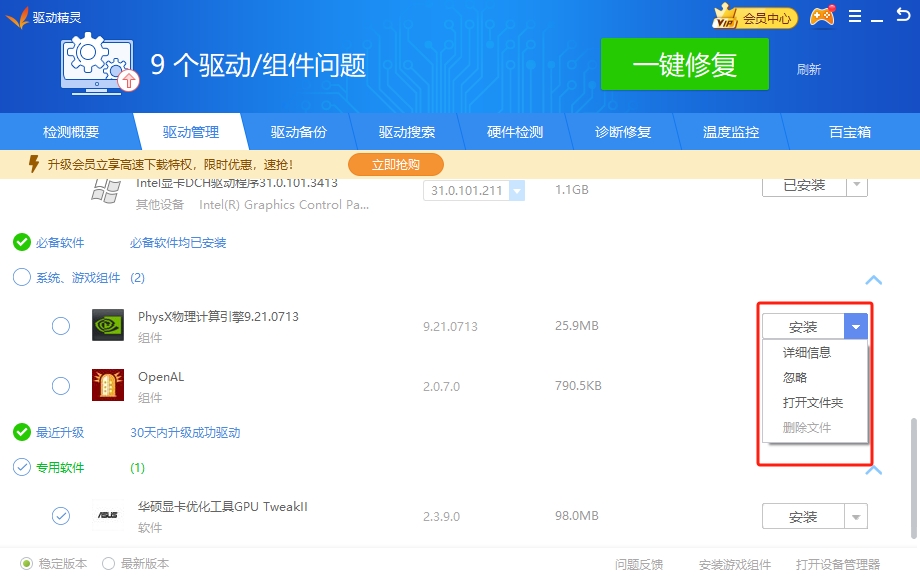Screen dimensions: 920x580
Task: Click the orange 立即抢购 button
Action: pyautogui.click(x=396, y=165)
